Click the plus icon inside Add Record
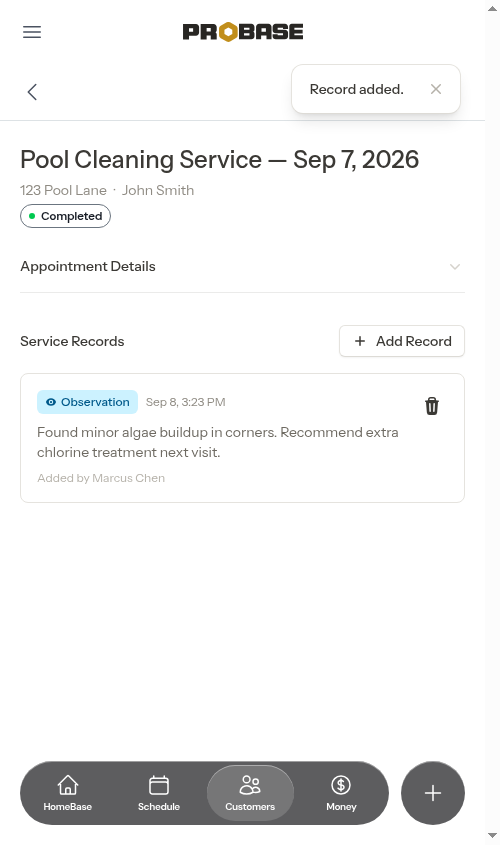Viewport: 500px width, 845px height. [x=360, y=341]
